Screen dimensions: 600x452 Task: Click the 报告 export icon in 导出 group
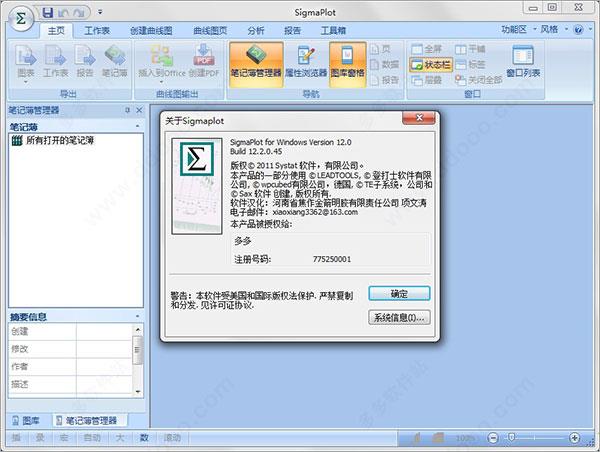(85, 60)
